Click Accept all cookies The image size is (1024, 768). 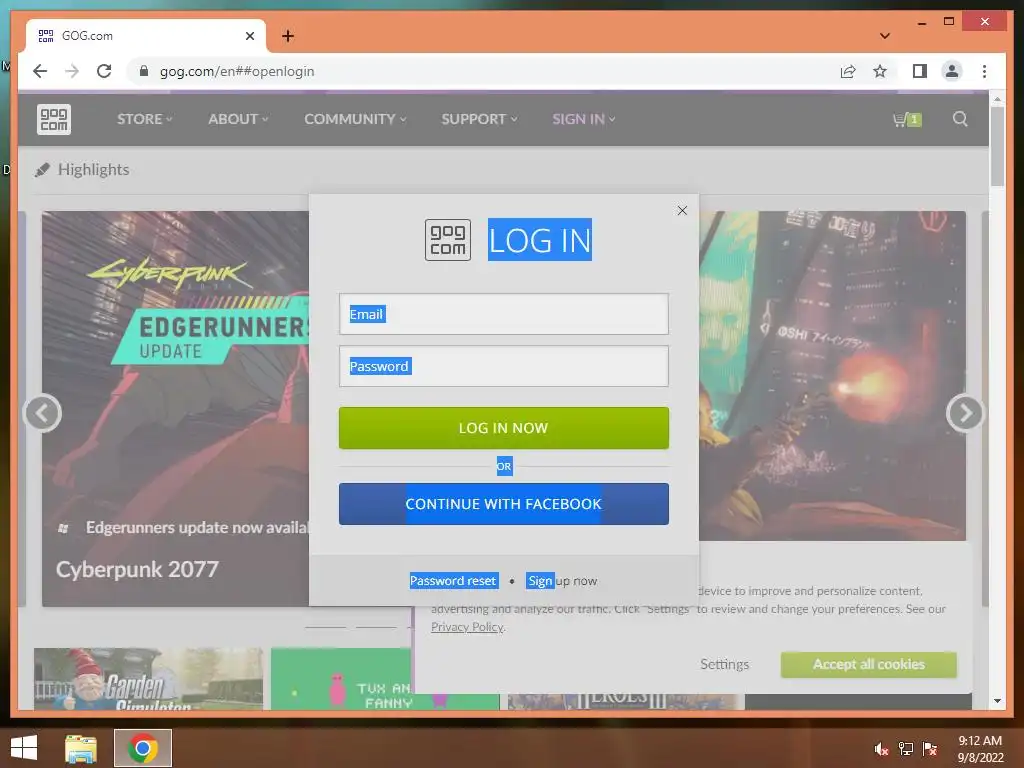click(x=869, y=664)
